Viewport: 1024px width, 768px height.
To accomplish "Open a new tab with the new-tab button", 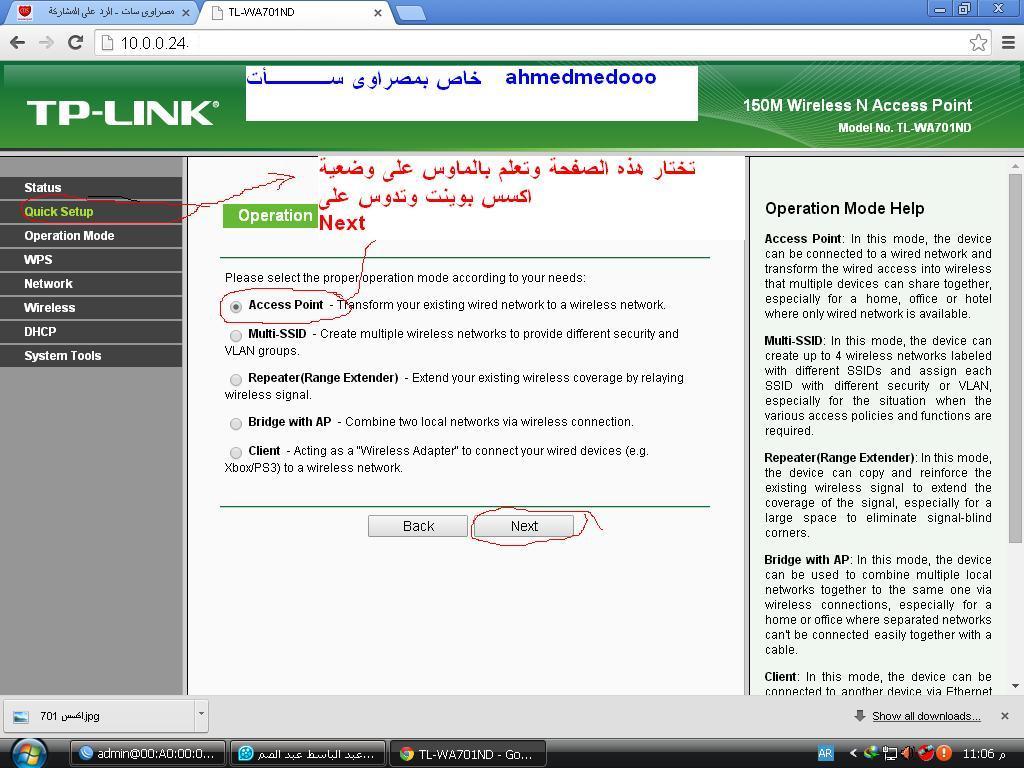I will (x=411, y=12).
